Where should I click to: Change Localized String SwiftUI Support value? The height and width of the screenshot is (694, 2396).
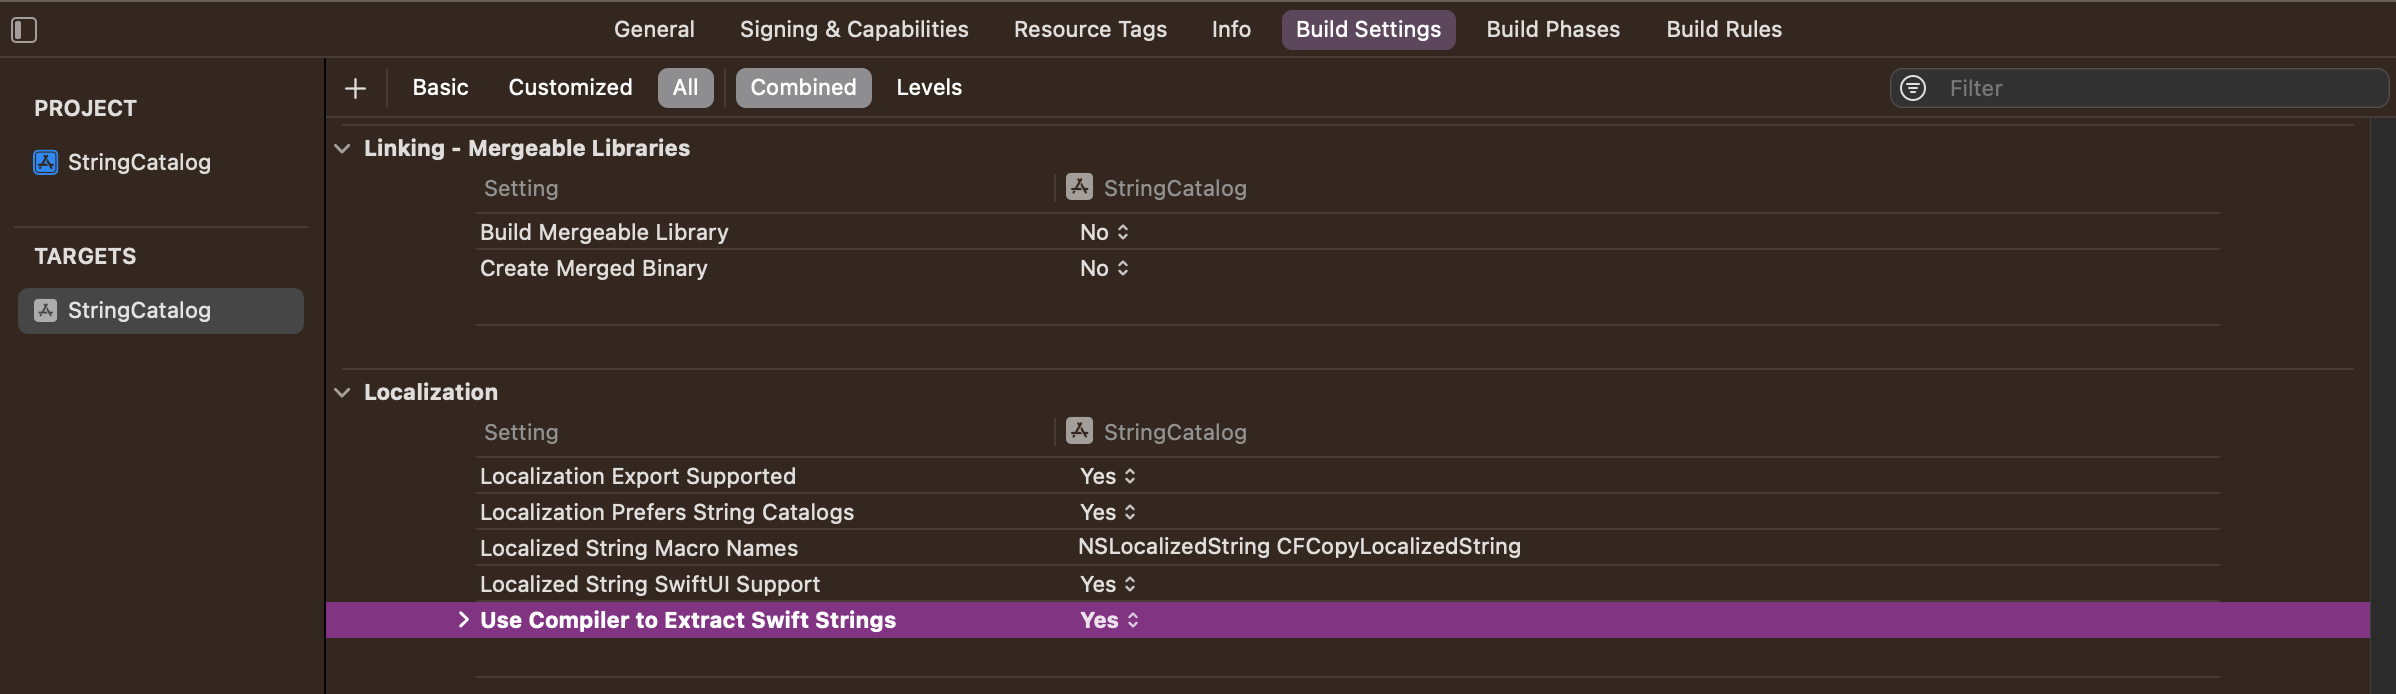point(1108,584)
